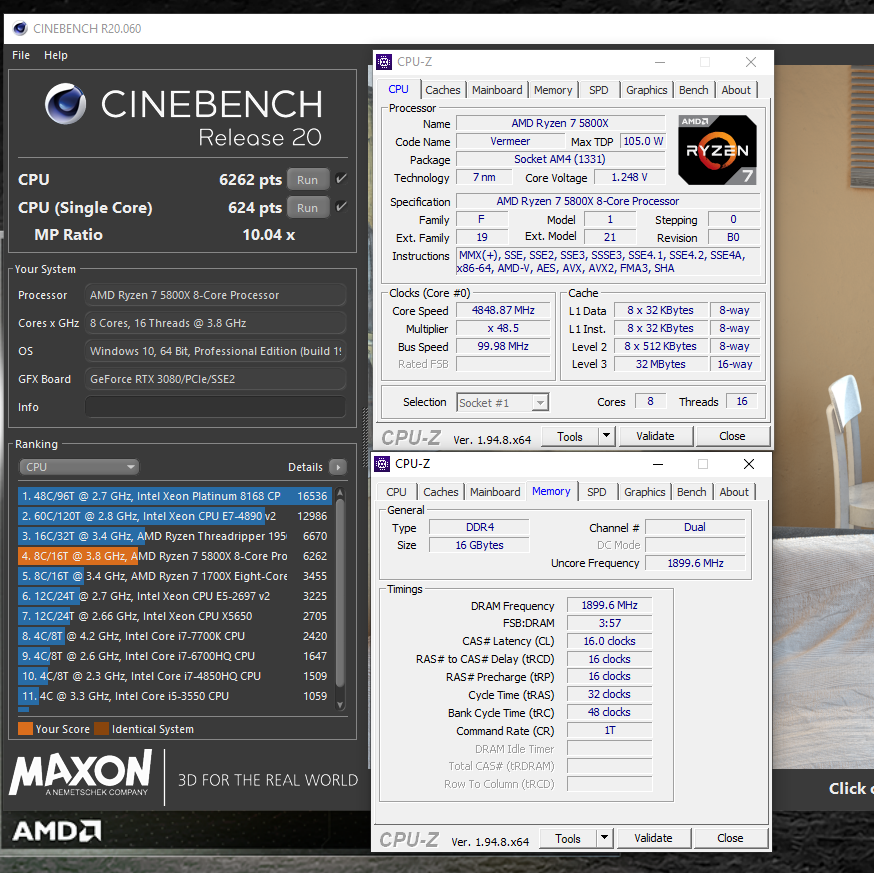Click the down arrow of Ranking scrollbar

point(340,705)
